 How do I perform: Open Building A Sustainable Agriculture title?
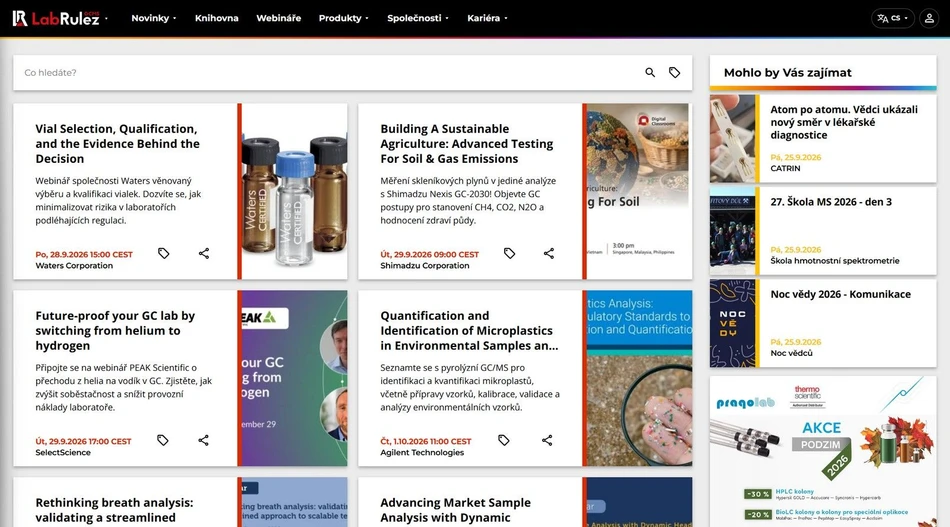(x=467, y=144)
